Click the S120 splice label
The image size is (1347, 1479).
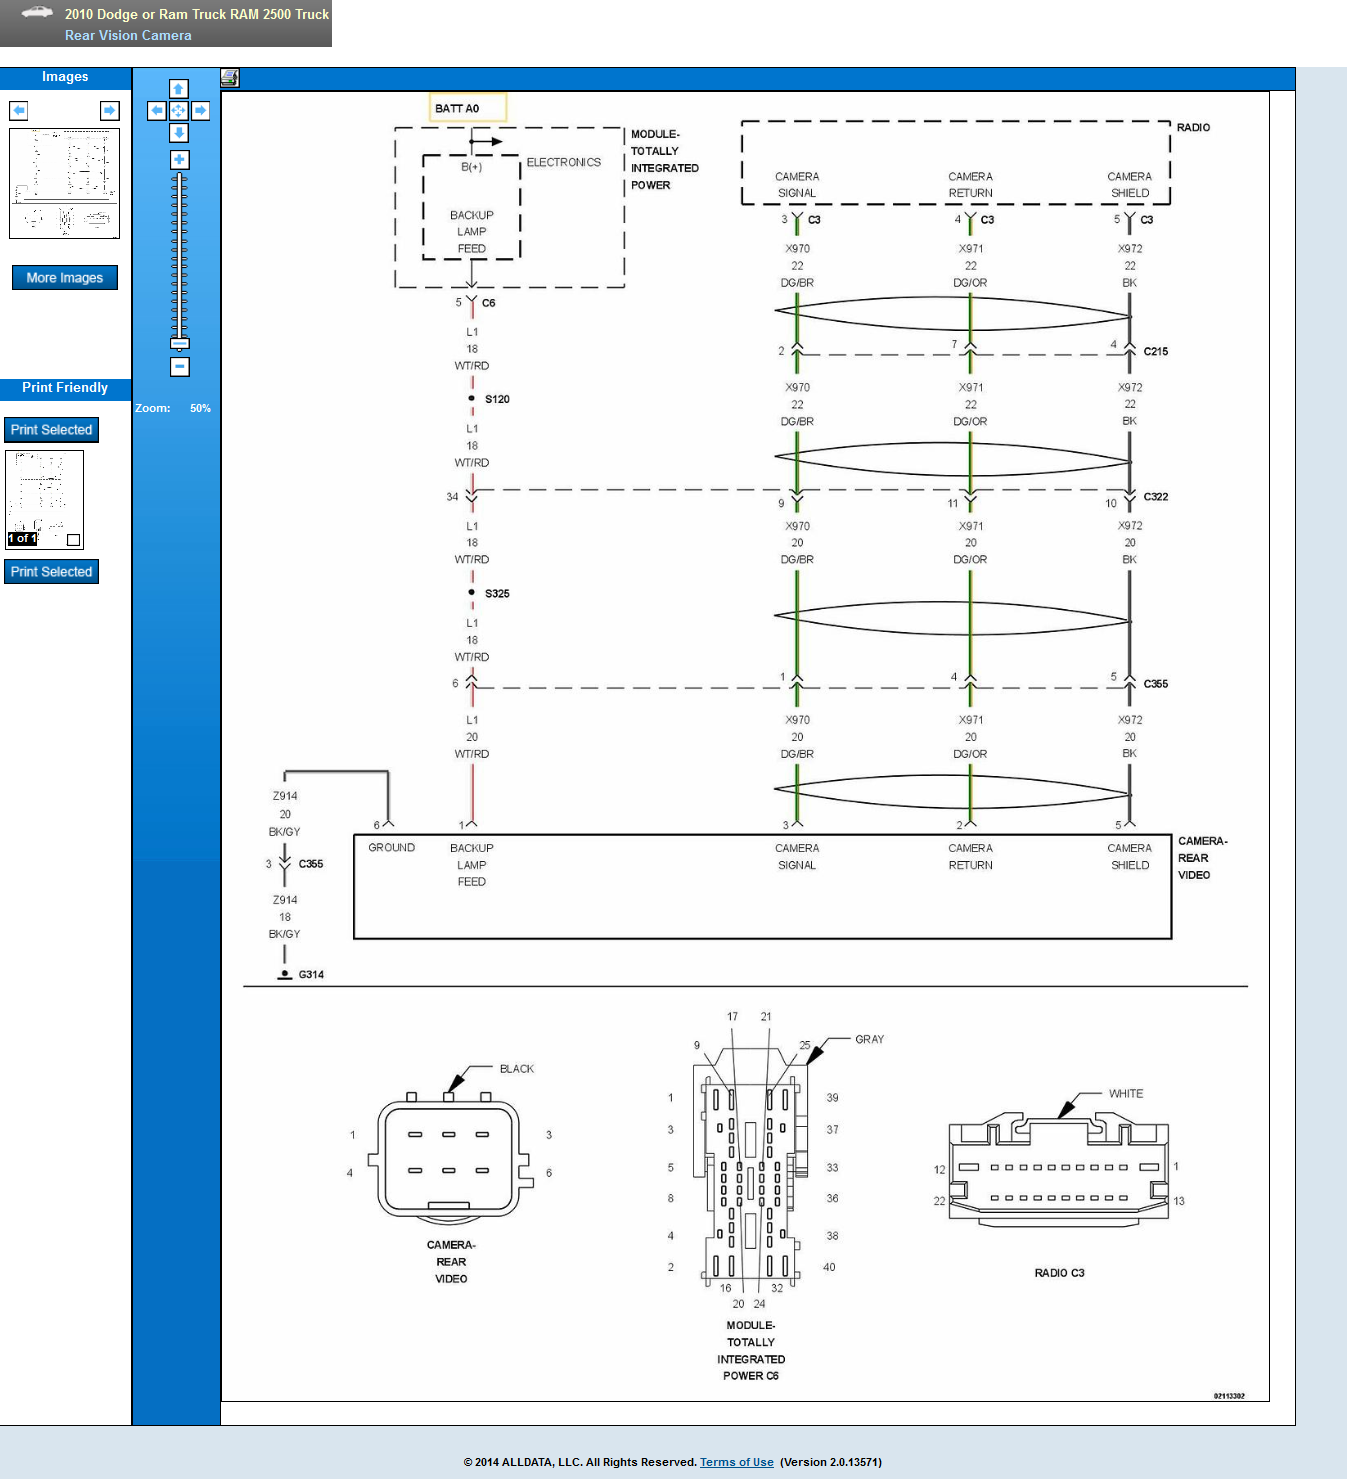click(x=497, y=399)
